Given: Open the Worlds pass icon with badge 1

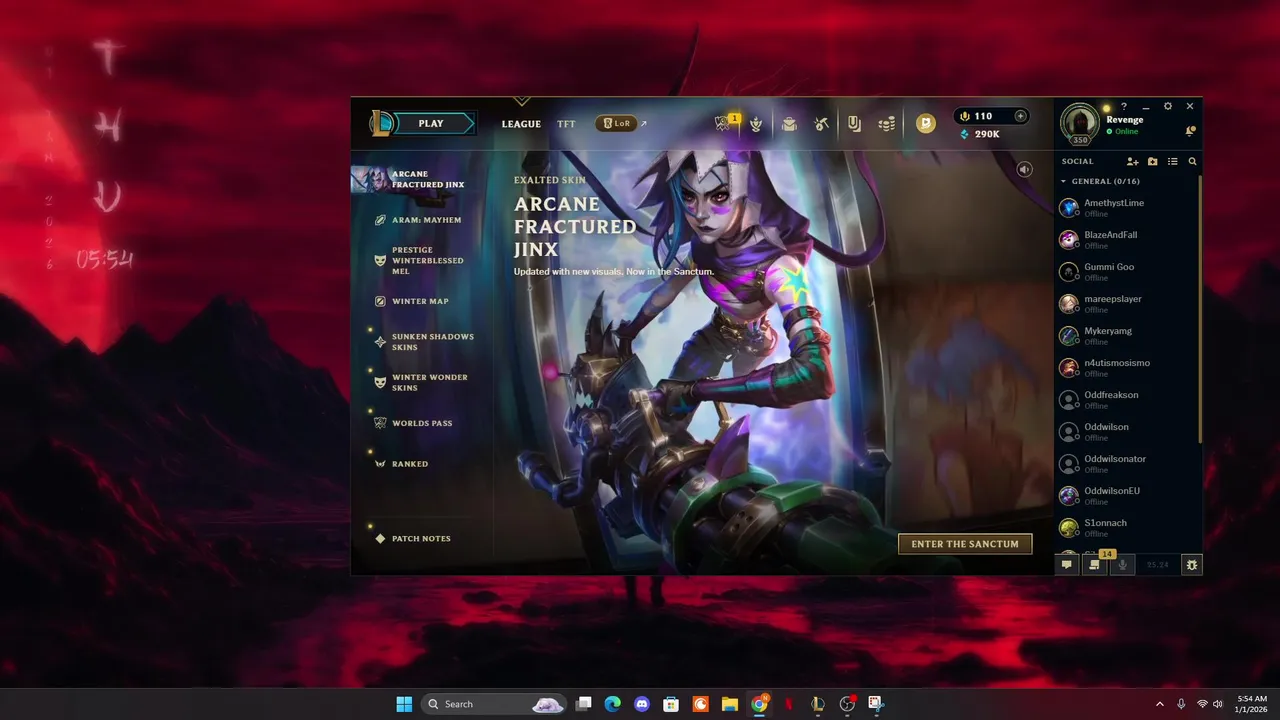Looking at the screenshot, I should [x=724, y=123].
